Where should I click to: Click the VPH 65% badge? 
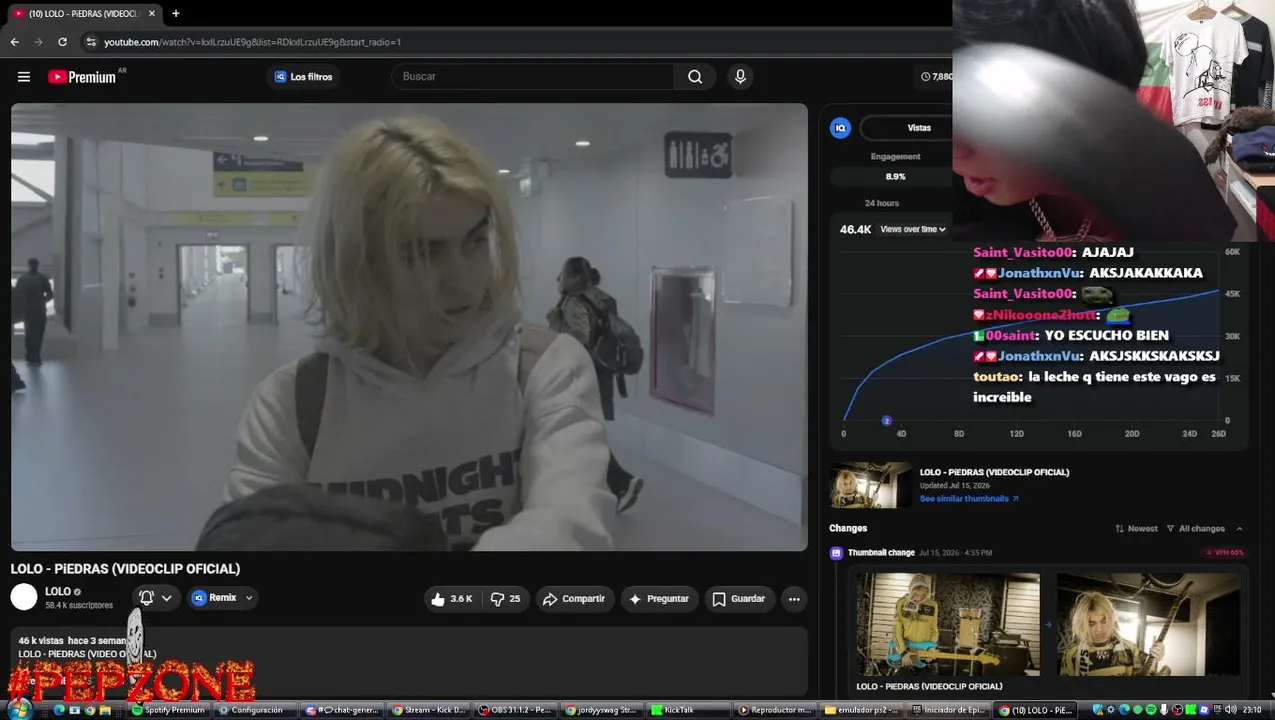tap(1224, 553)
